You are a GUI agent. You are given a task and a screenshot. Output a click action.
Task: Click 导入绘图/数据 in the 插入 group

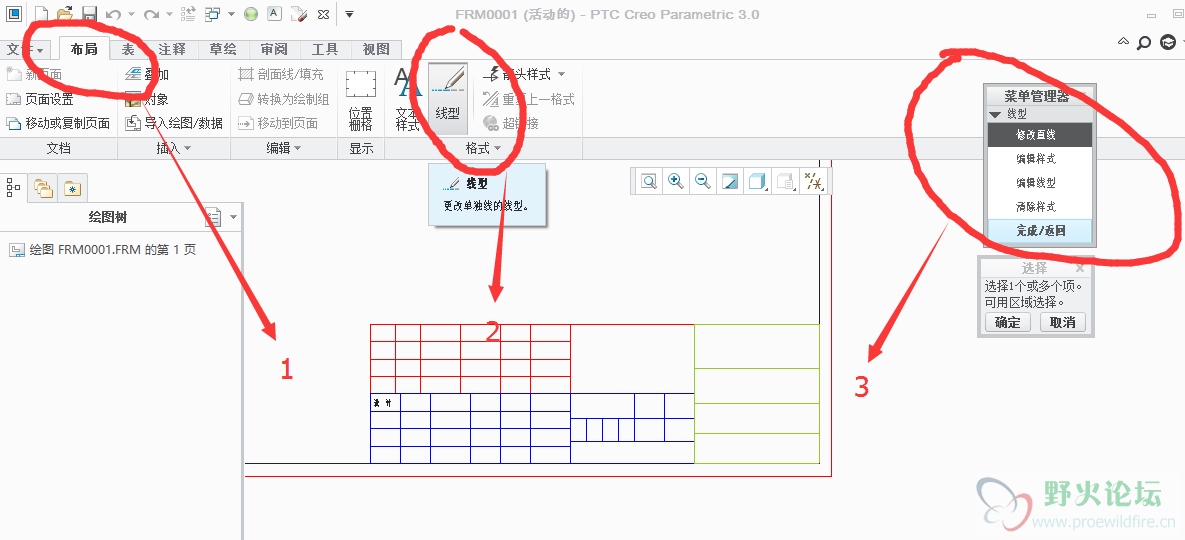coord(174,123)
